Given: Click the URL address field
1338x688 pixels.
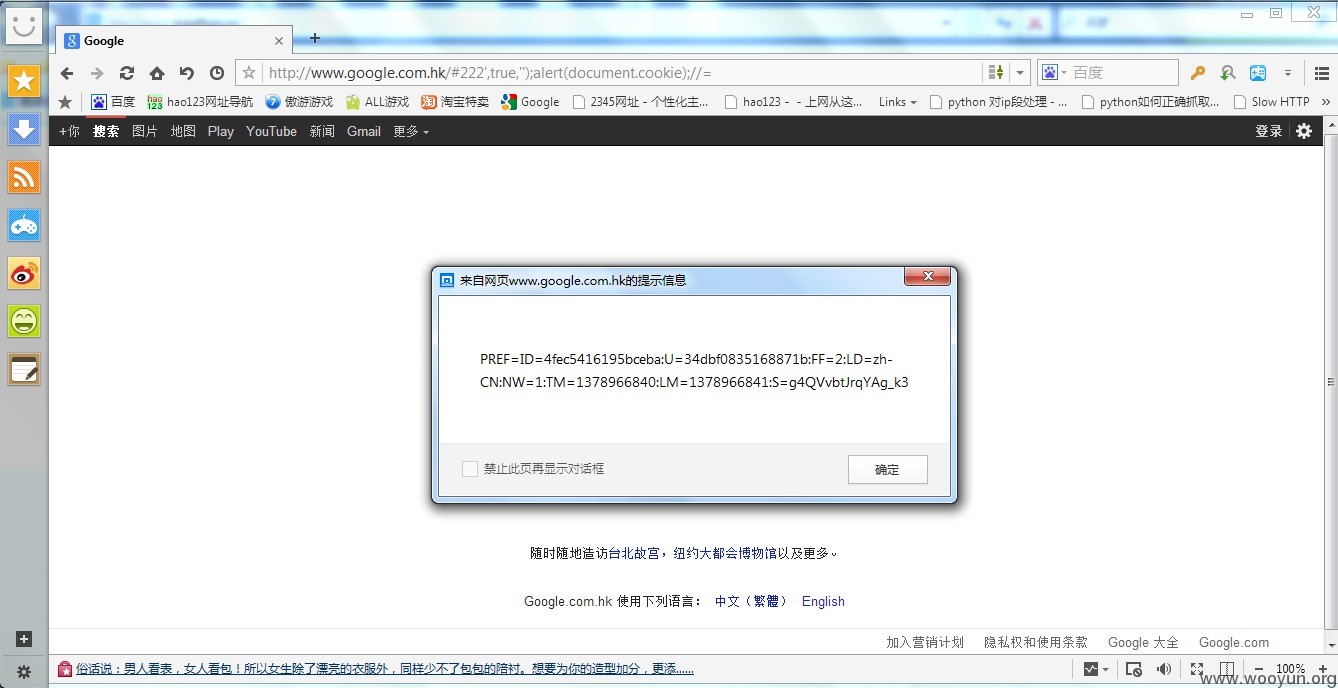Looking at the screenshot, I should 622,73.
